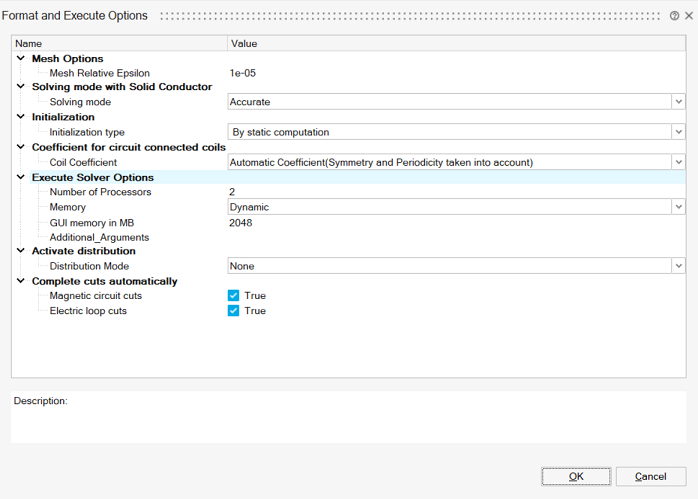Screen dimensions: 698x499
Task: Close the Format and Execute Options dialog
Action: (x=689, y=16)
